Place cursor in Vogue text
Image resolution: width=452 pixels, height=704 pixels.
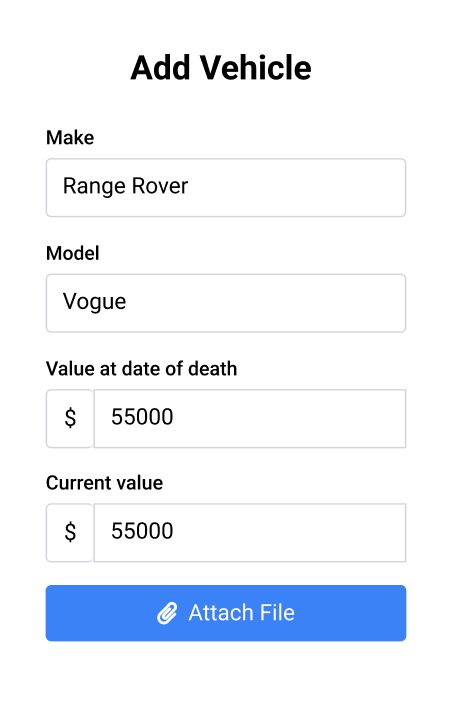tap(94, 302)
